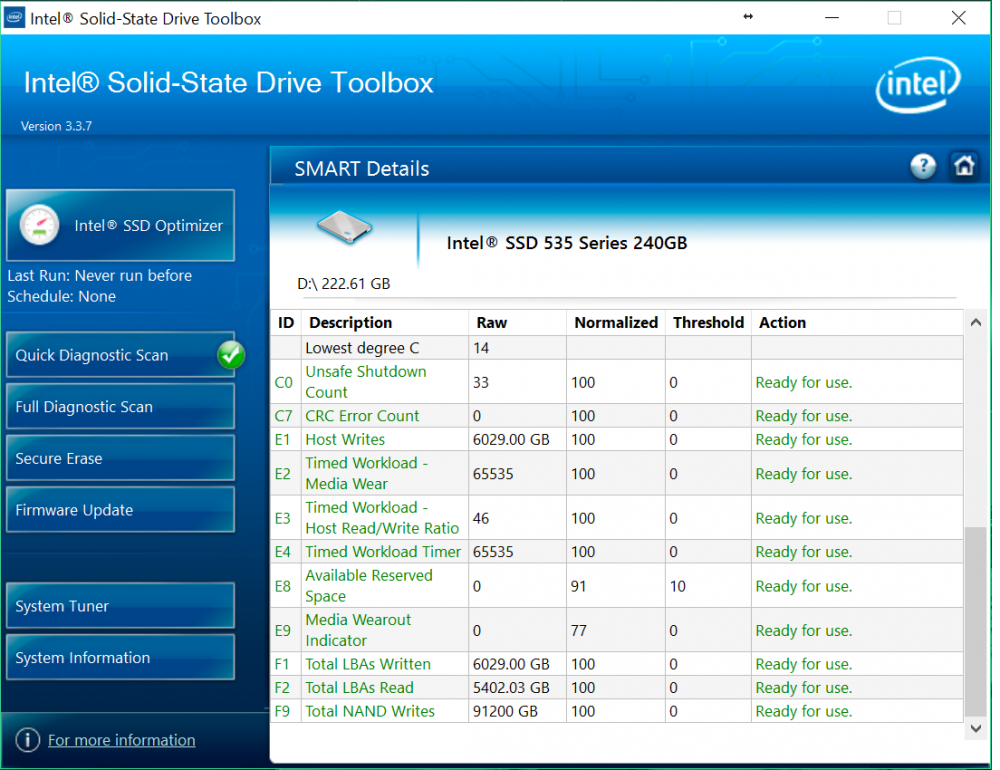Click Version 3.3.7 text
The height and width of the screenshot is (770, 1000).
click(x=56, y=126)
